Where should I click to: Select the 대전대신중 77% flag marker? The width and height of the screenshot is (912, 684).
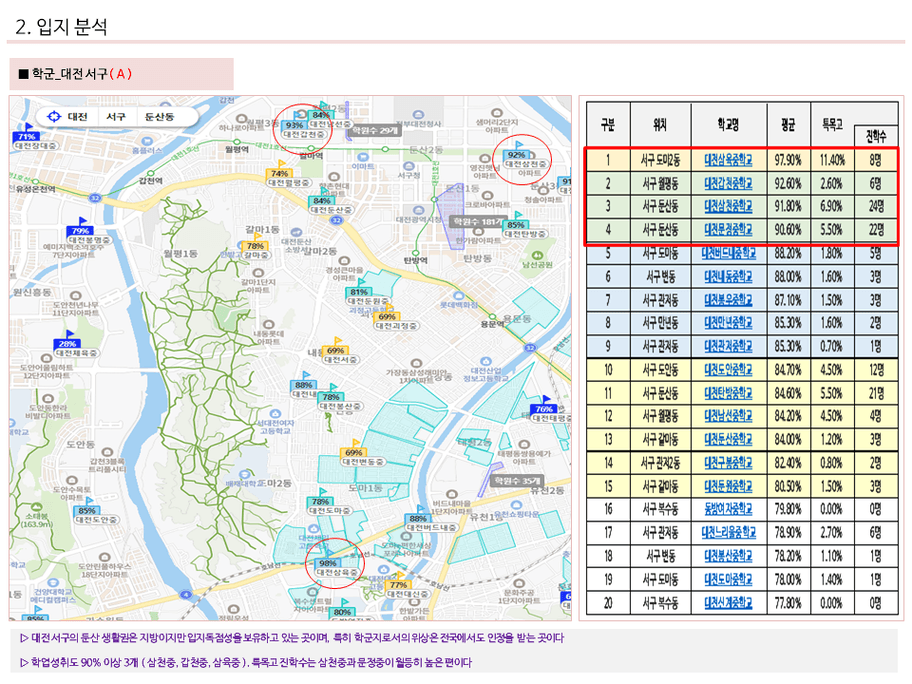click(398, 585)
